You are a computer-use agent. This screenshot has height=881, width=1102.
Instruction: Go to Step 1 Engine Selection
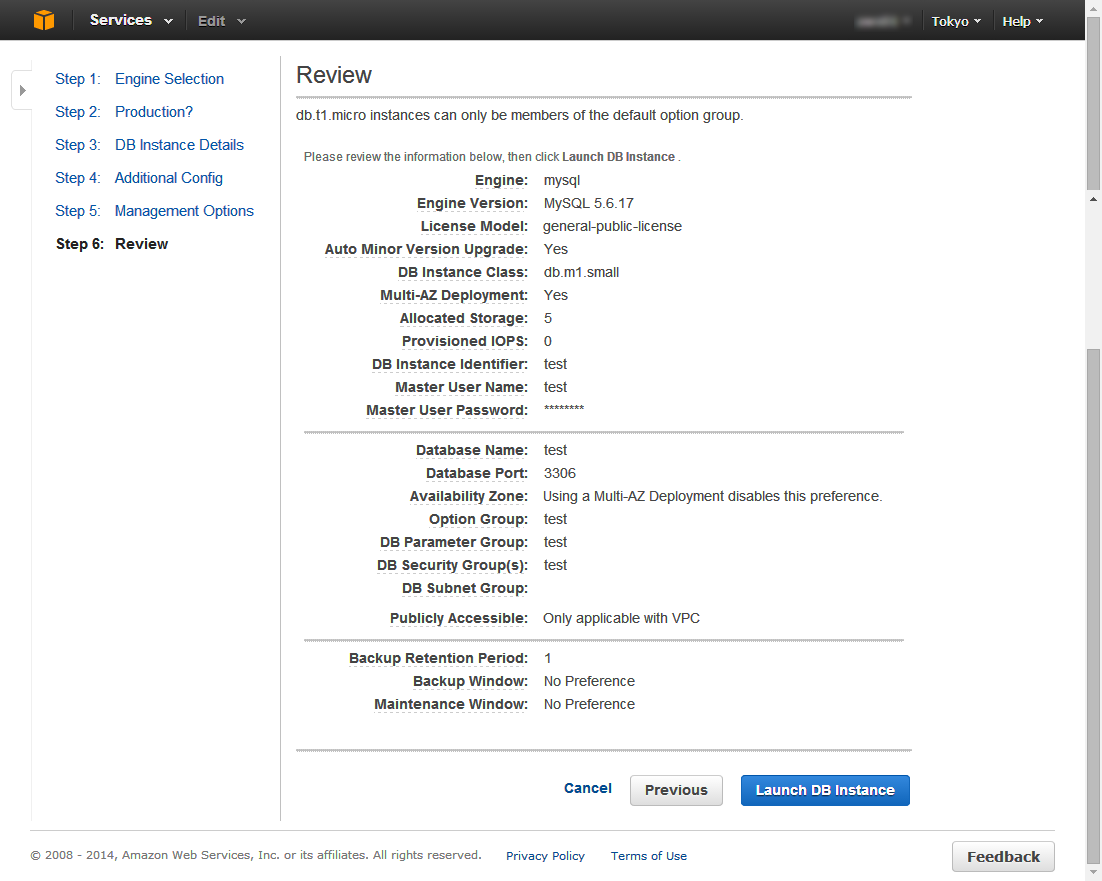click(x=140, y=79)
